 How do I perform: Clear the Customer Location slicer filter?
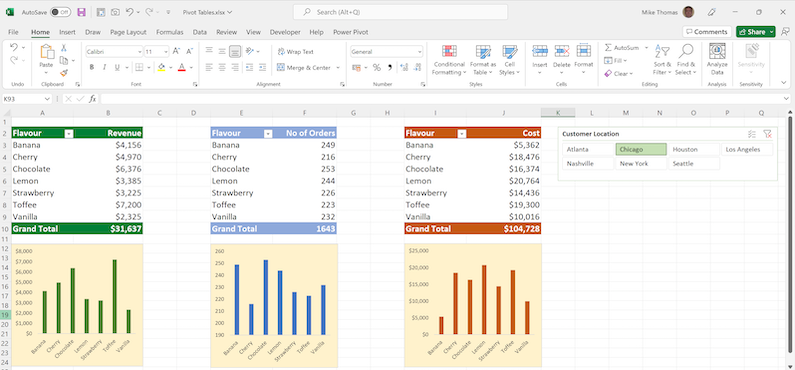point(767,134)
